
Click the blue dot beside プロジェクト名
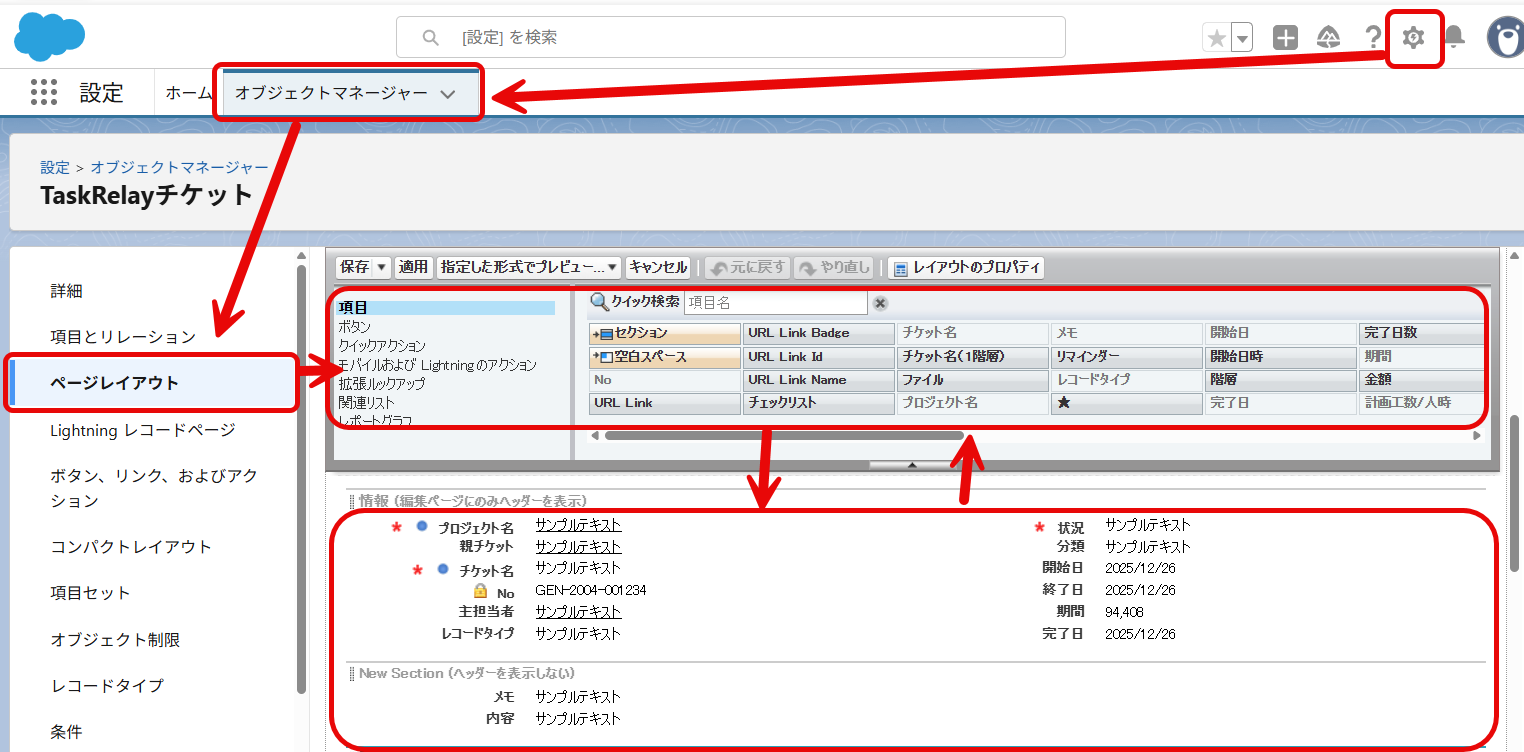tap(422, 526)
